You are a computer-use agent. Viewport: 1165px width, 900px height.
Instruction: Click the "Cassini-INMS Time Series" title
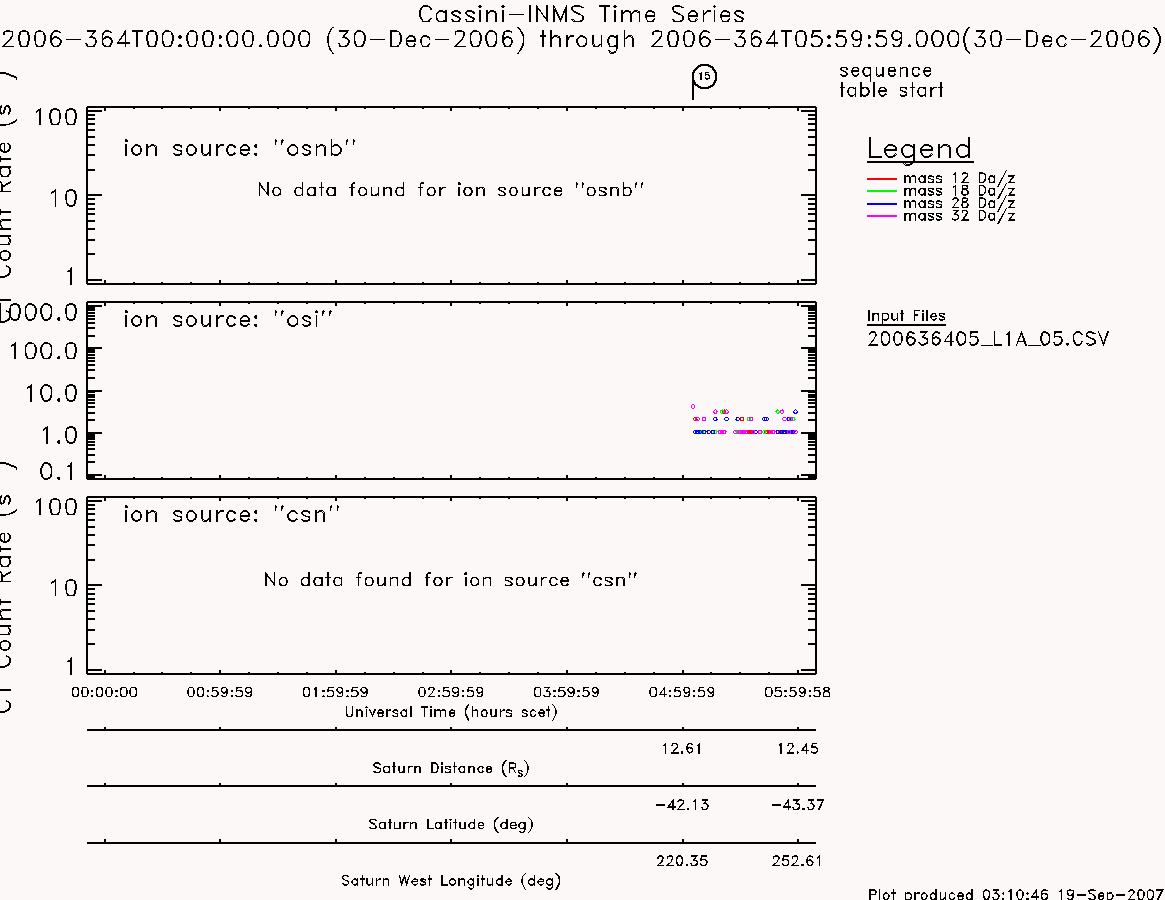click(x=581, y=14)
